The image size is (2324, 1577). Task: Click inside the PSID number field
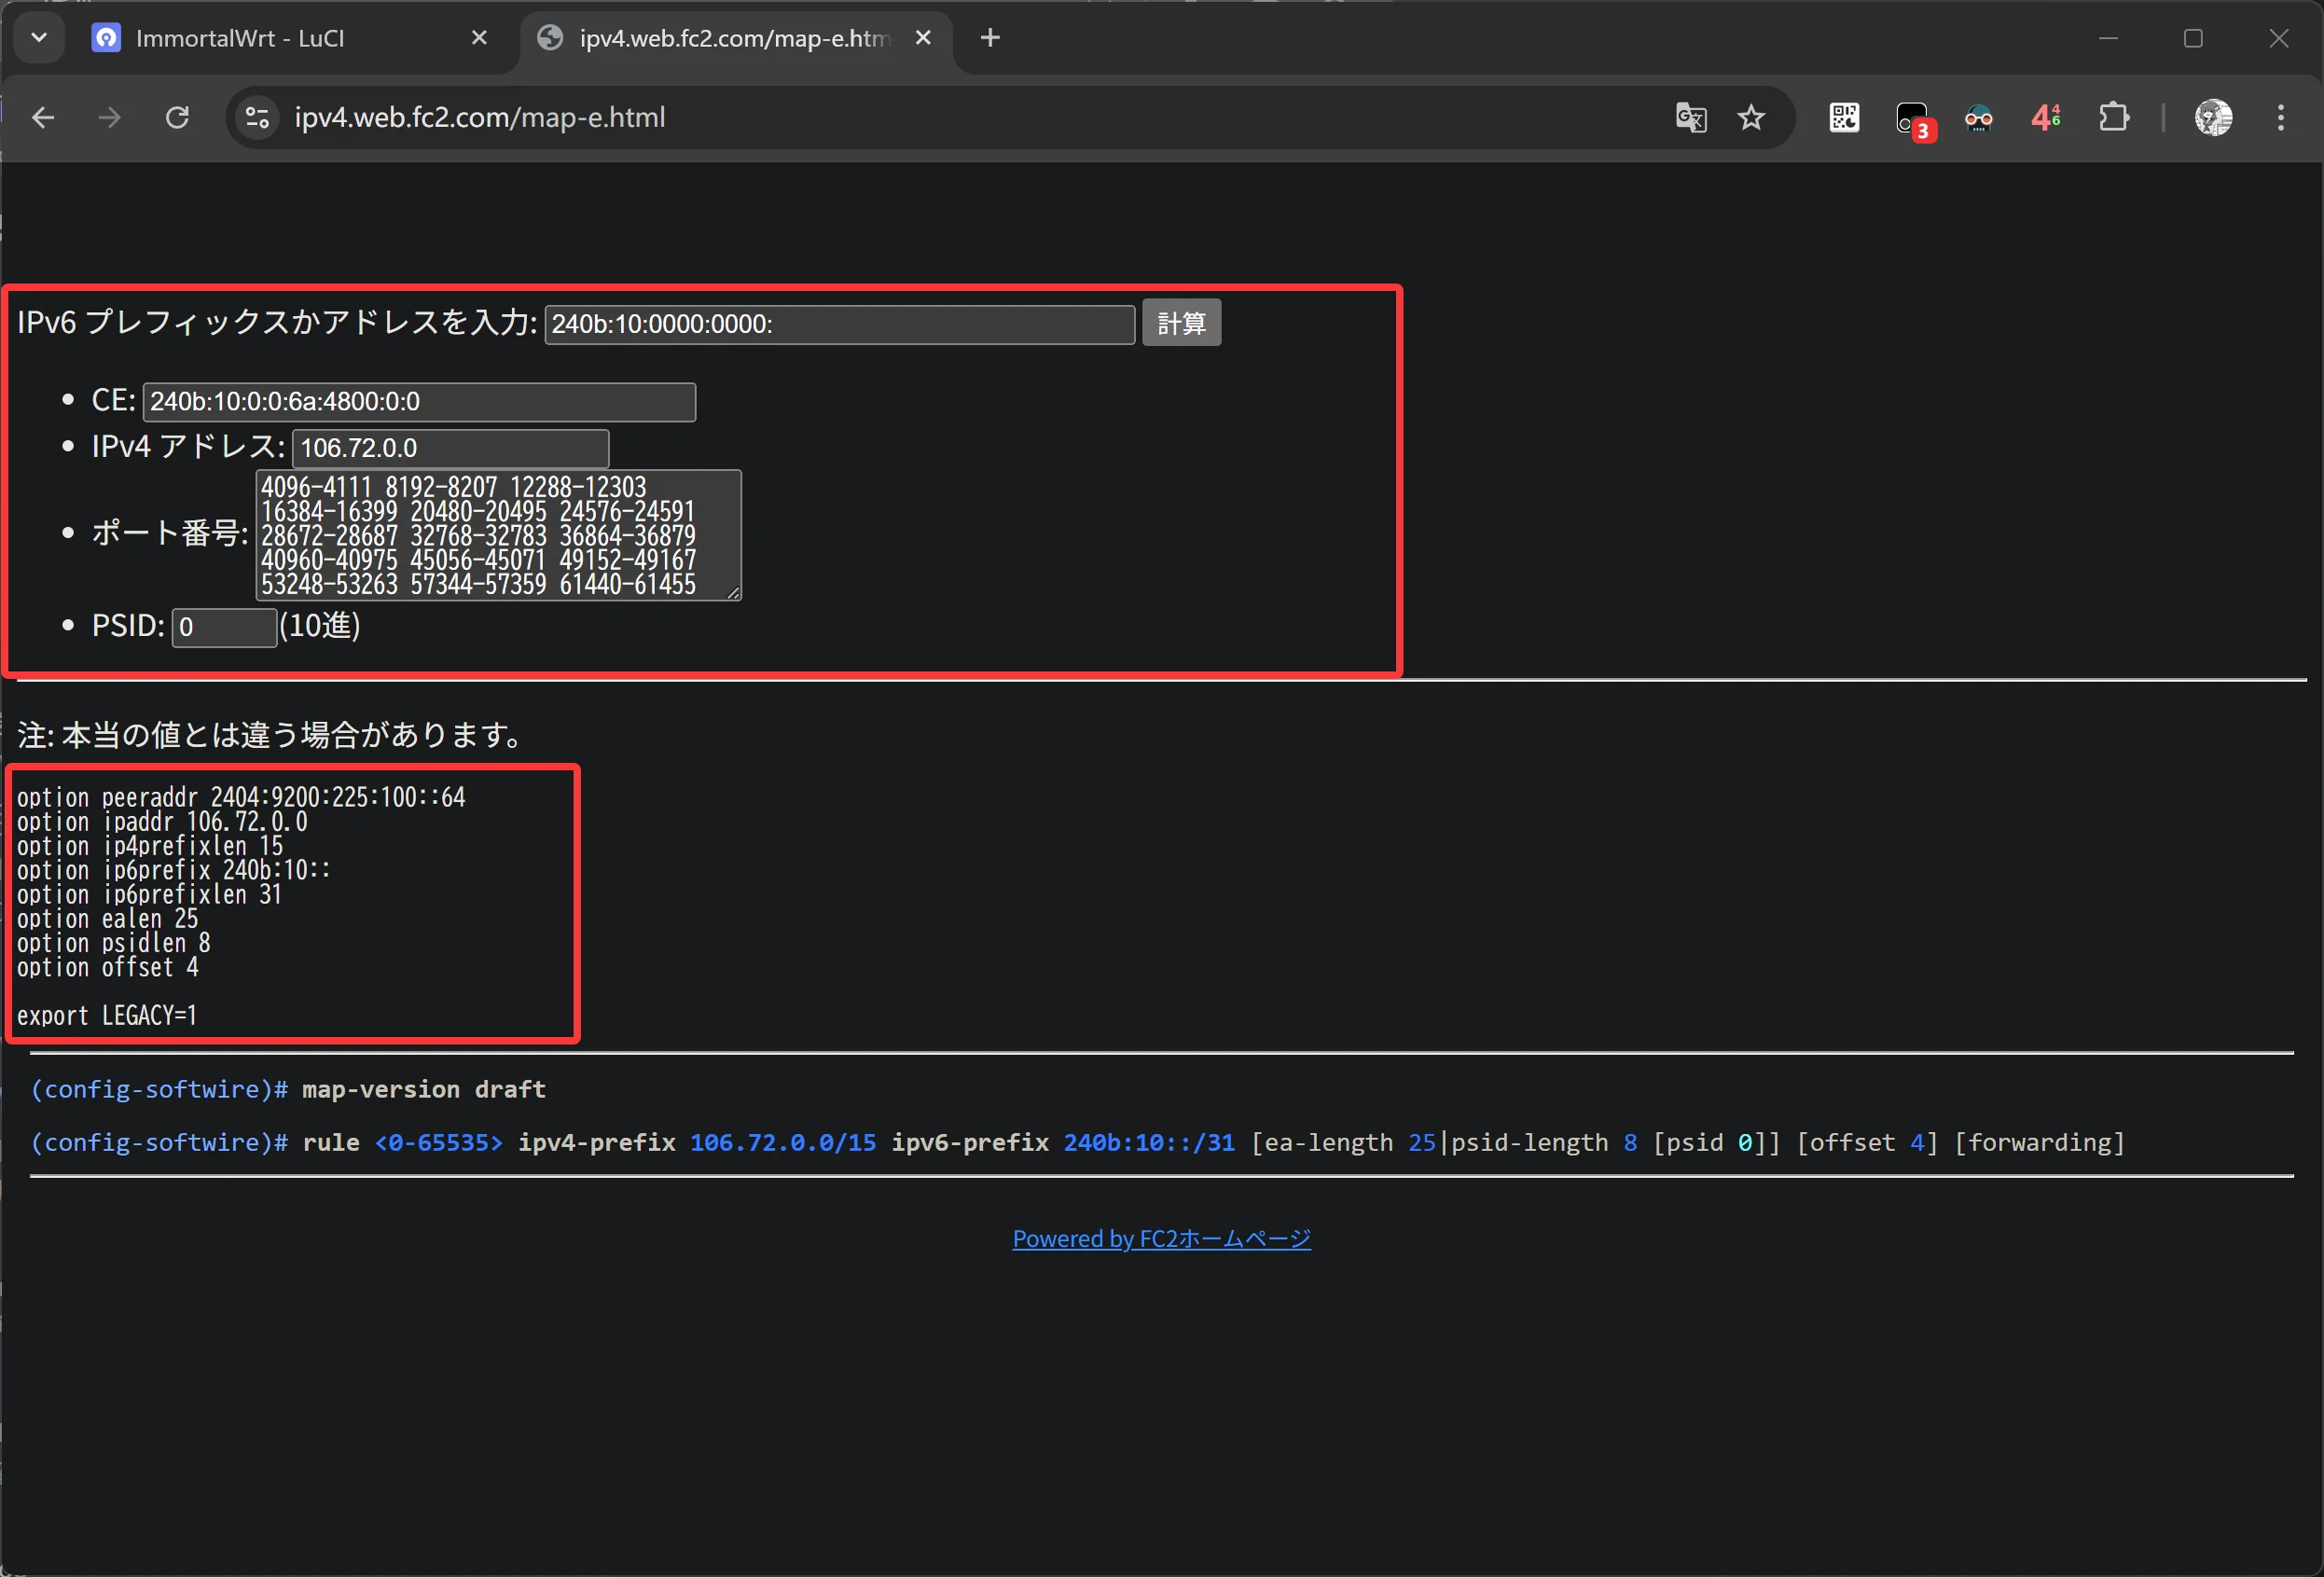224,627
